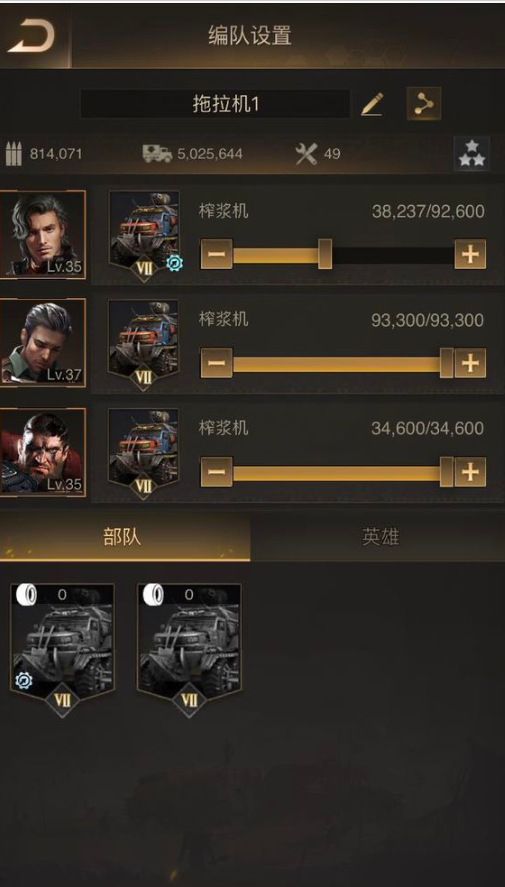Screen dimensions: 505x887
Task: Select the first grey troop card with gear badge
Action: [62, 649]
